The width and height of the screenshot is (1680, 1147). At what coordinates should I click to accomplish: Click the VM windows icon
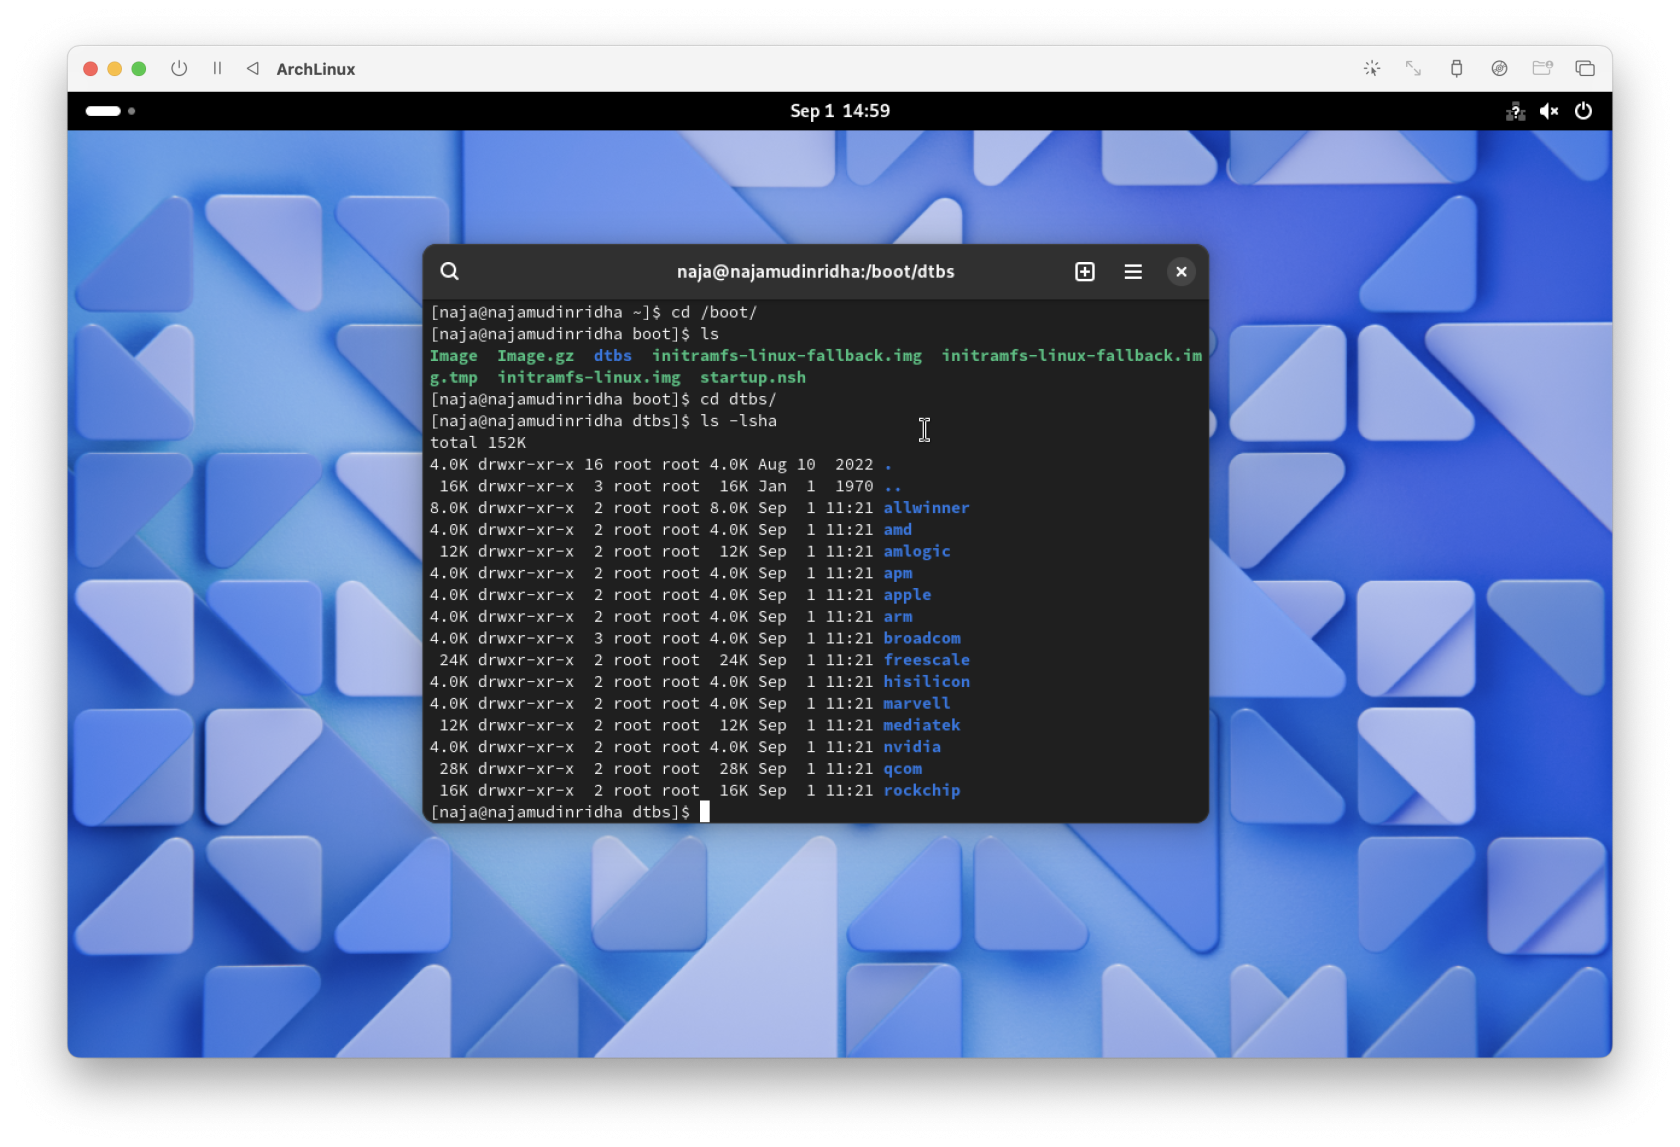(x=1585, y=68)
